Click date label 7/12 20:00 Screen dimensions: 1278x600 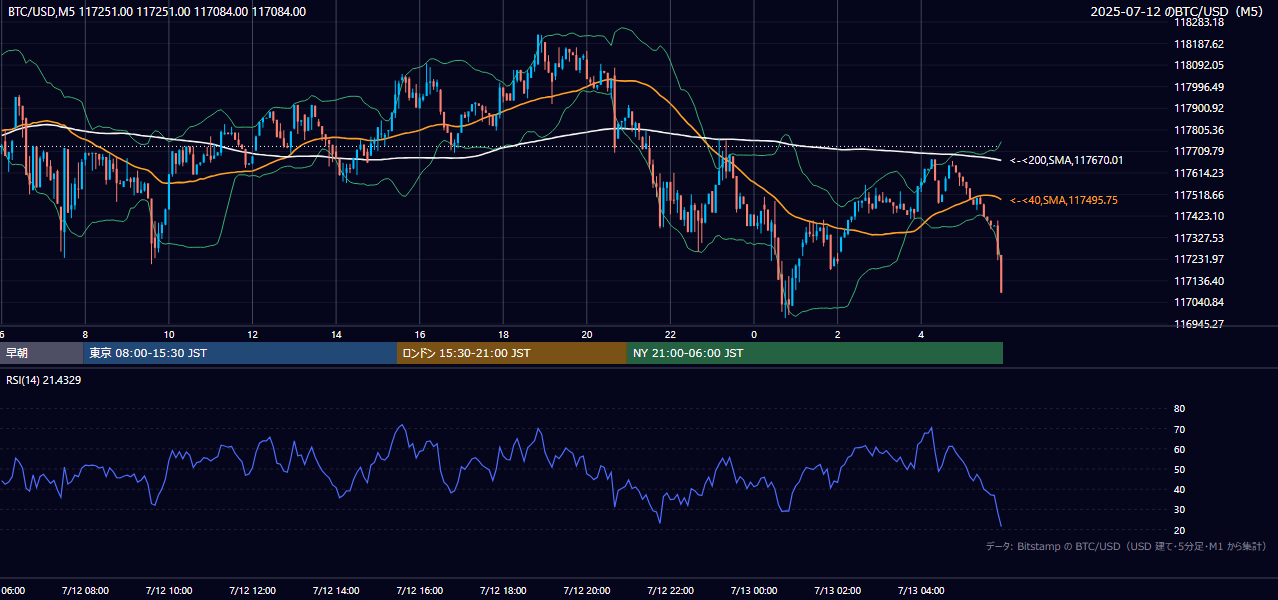pos(587,591)
